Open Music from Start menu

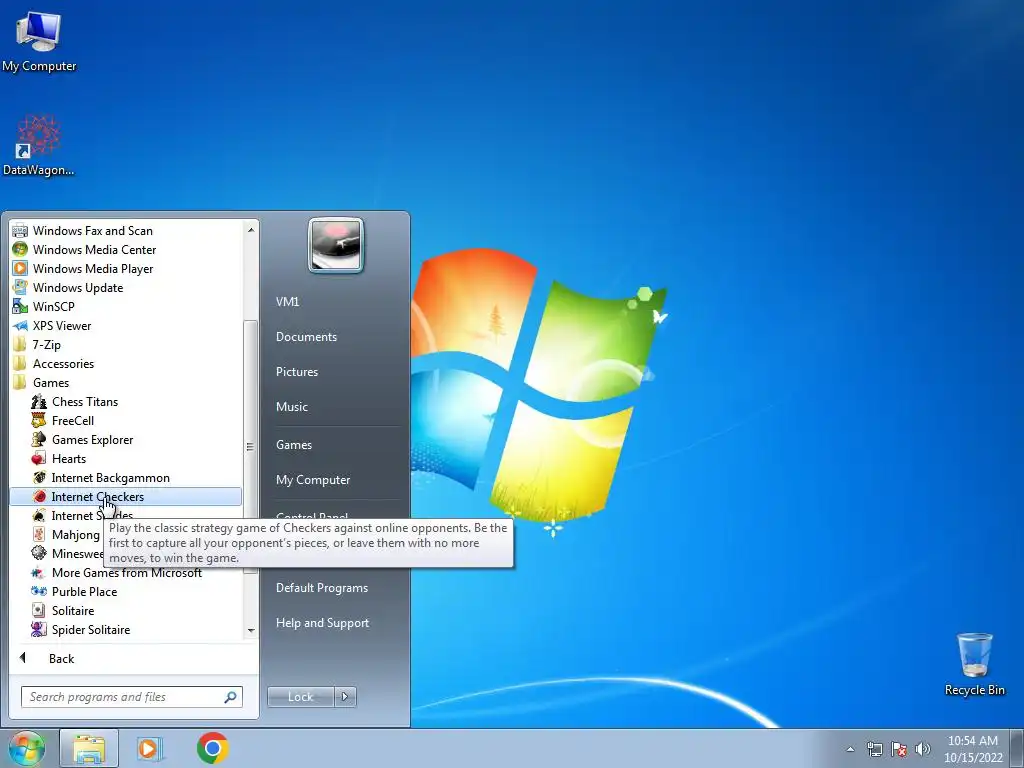292,406
